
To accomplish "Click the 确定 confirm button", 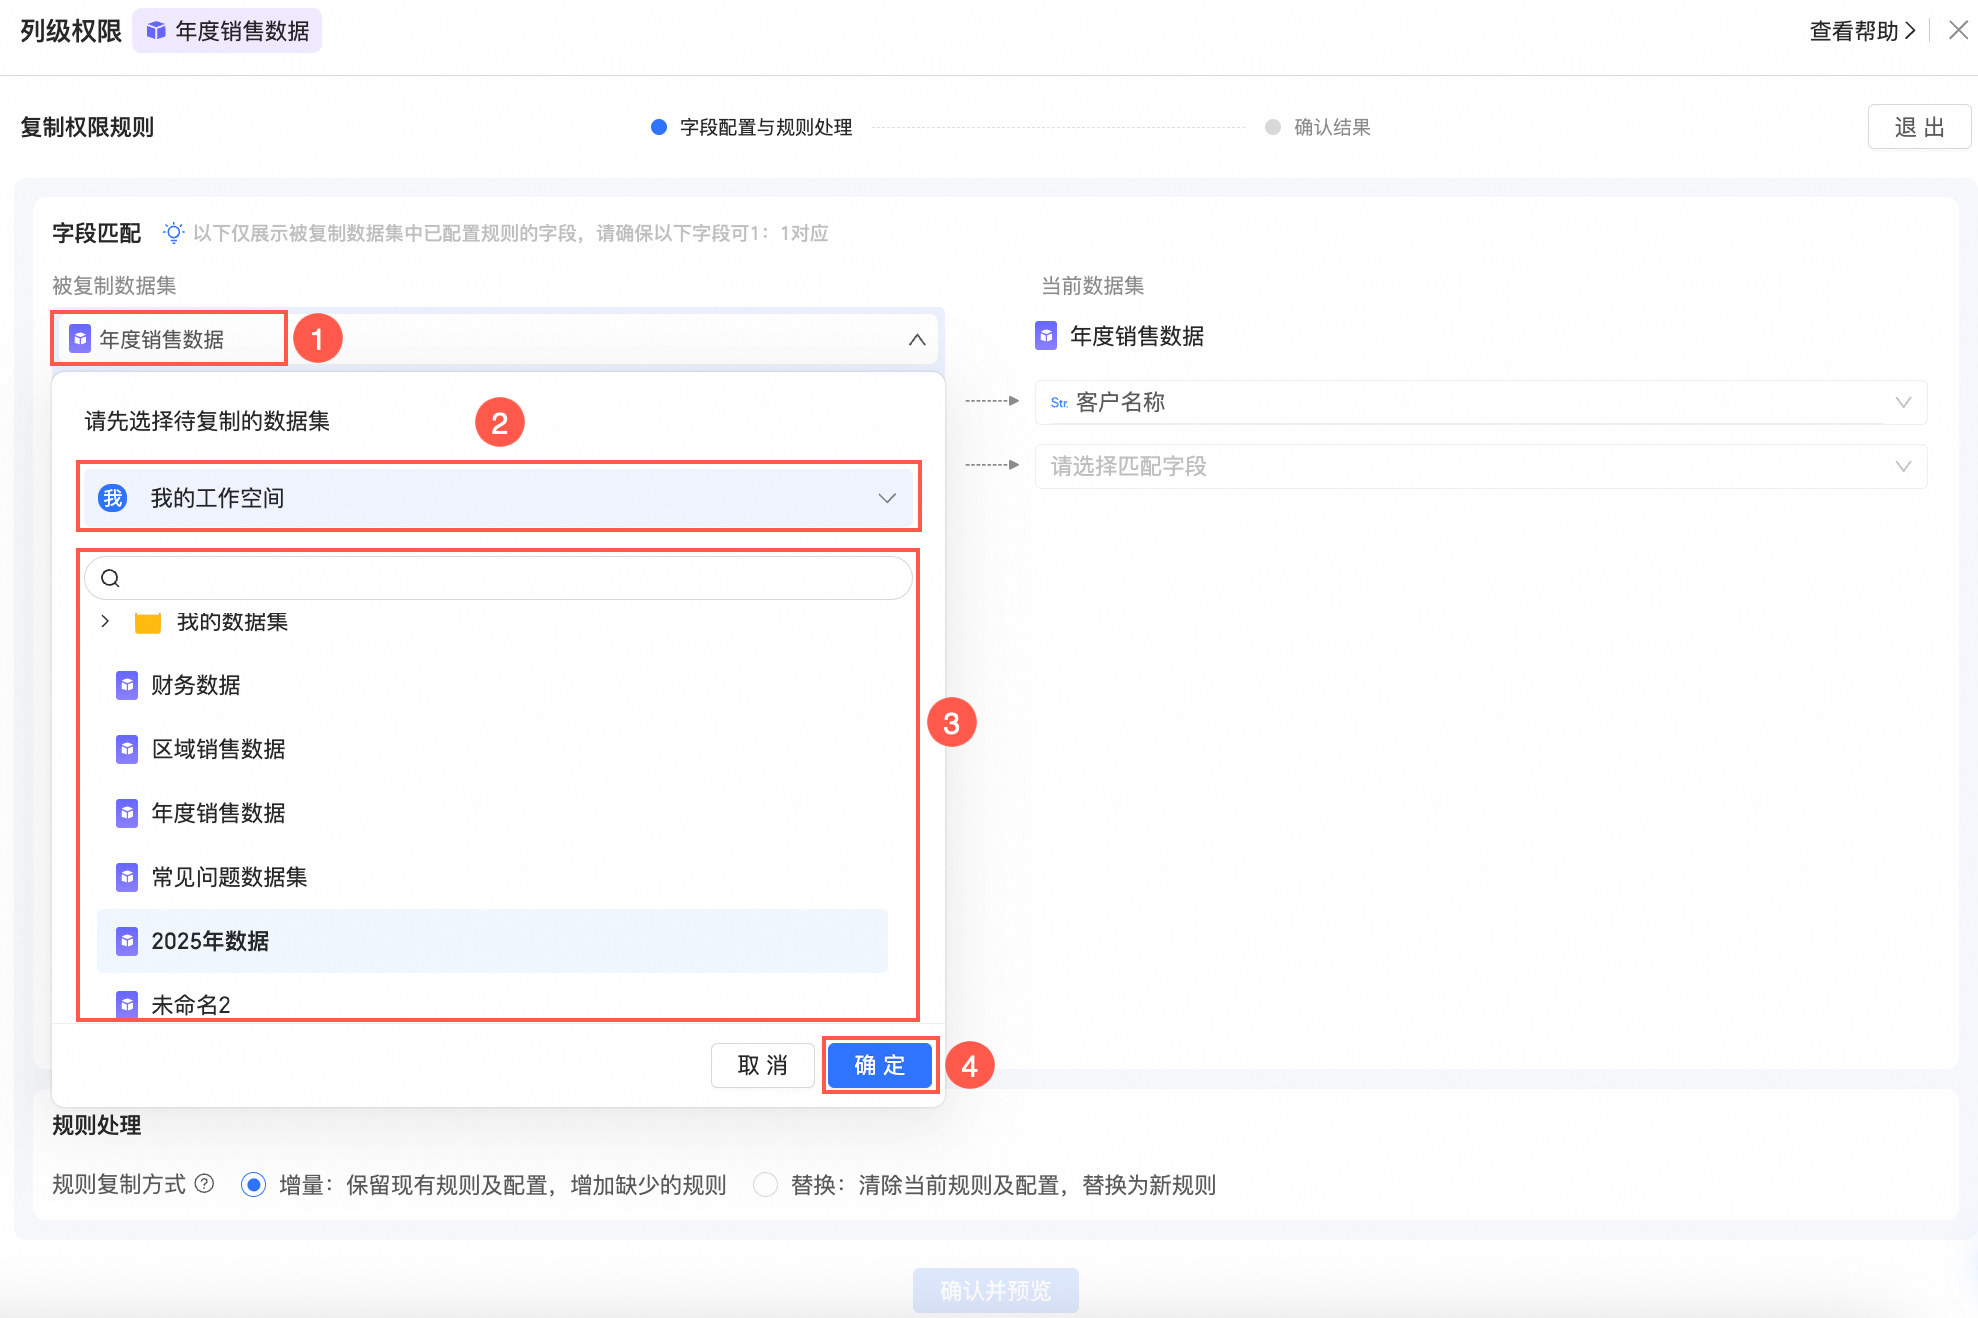I will click(880, 1065).
